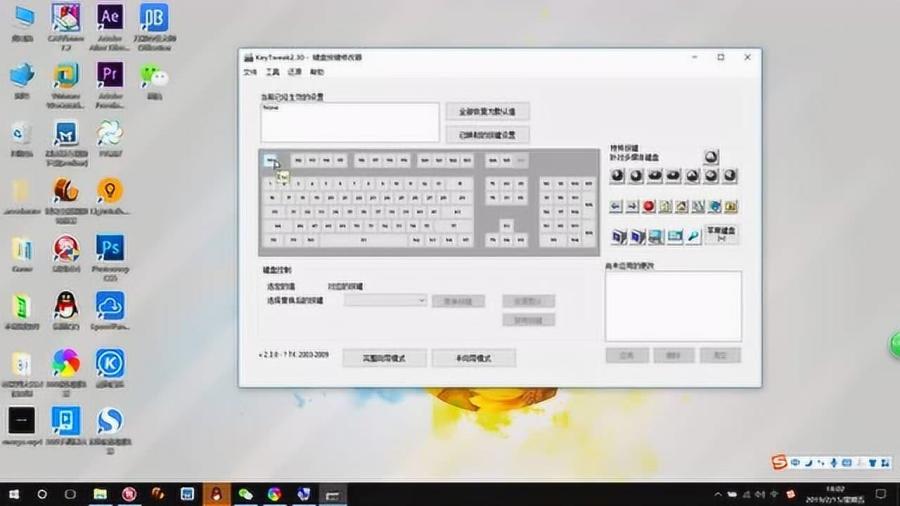Open the third menu in KeyTweak menu bar
This screenshot has height=506, width=900.
coord(294,72)
